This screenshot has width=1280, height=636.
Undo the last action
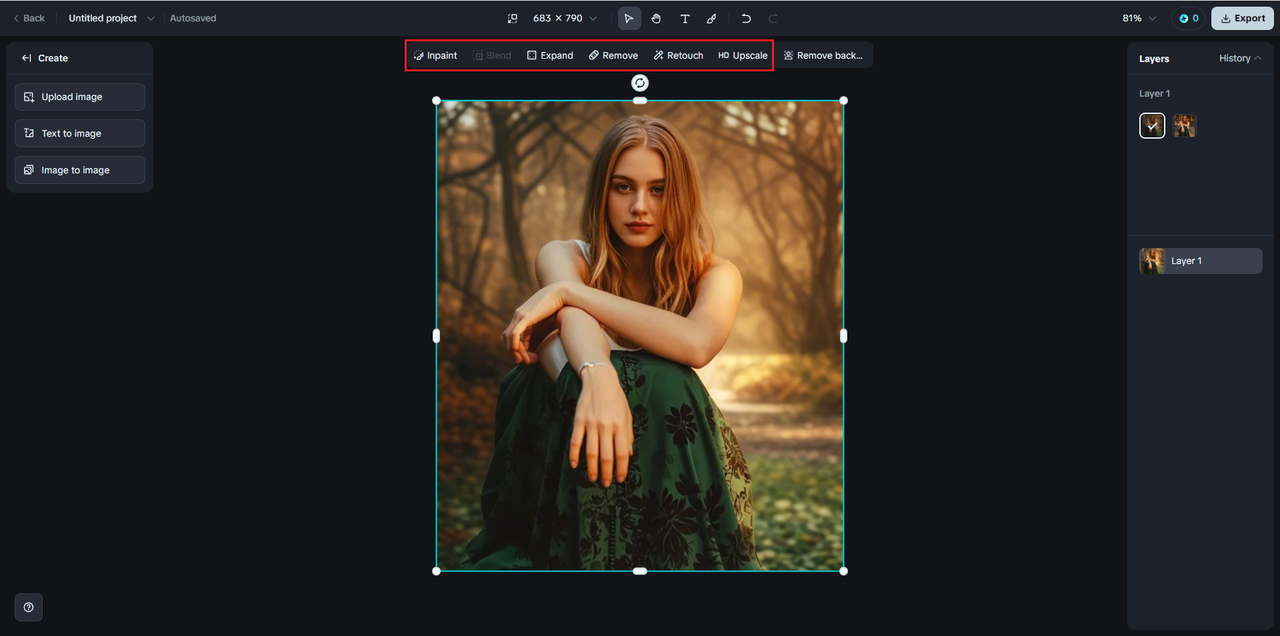click(x=746, y=18)
